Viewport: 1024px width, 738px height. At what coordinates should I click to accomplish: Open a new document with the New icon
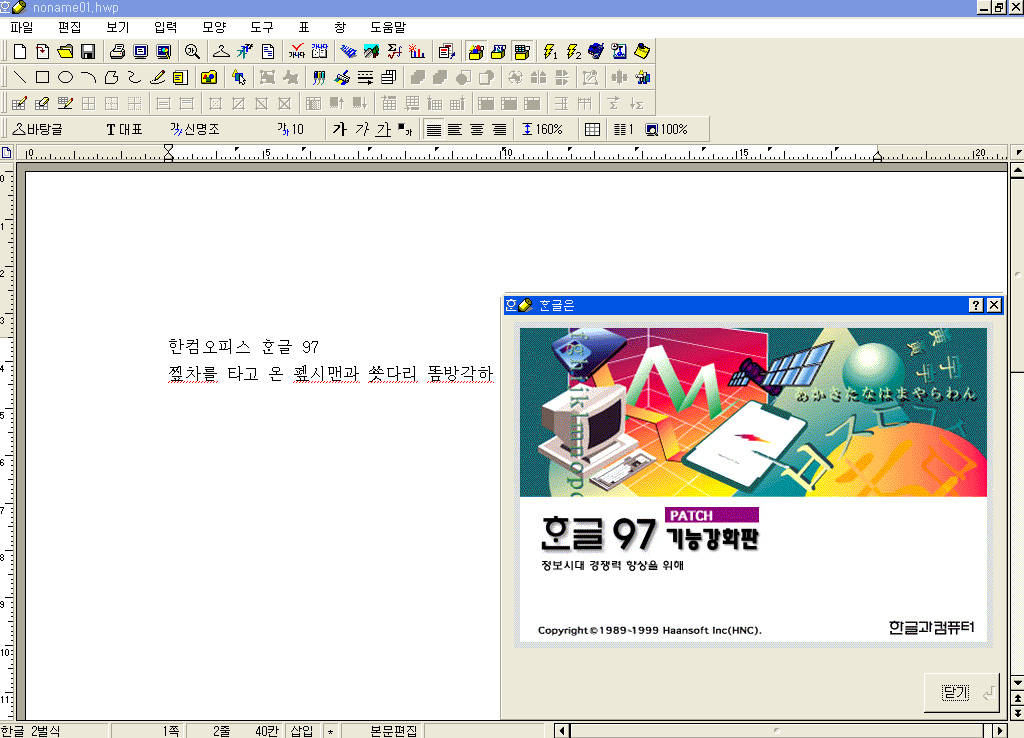[18, 51]
